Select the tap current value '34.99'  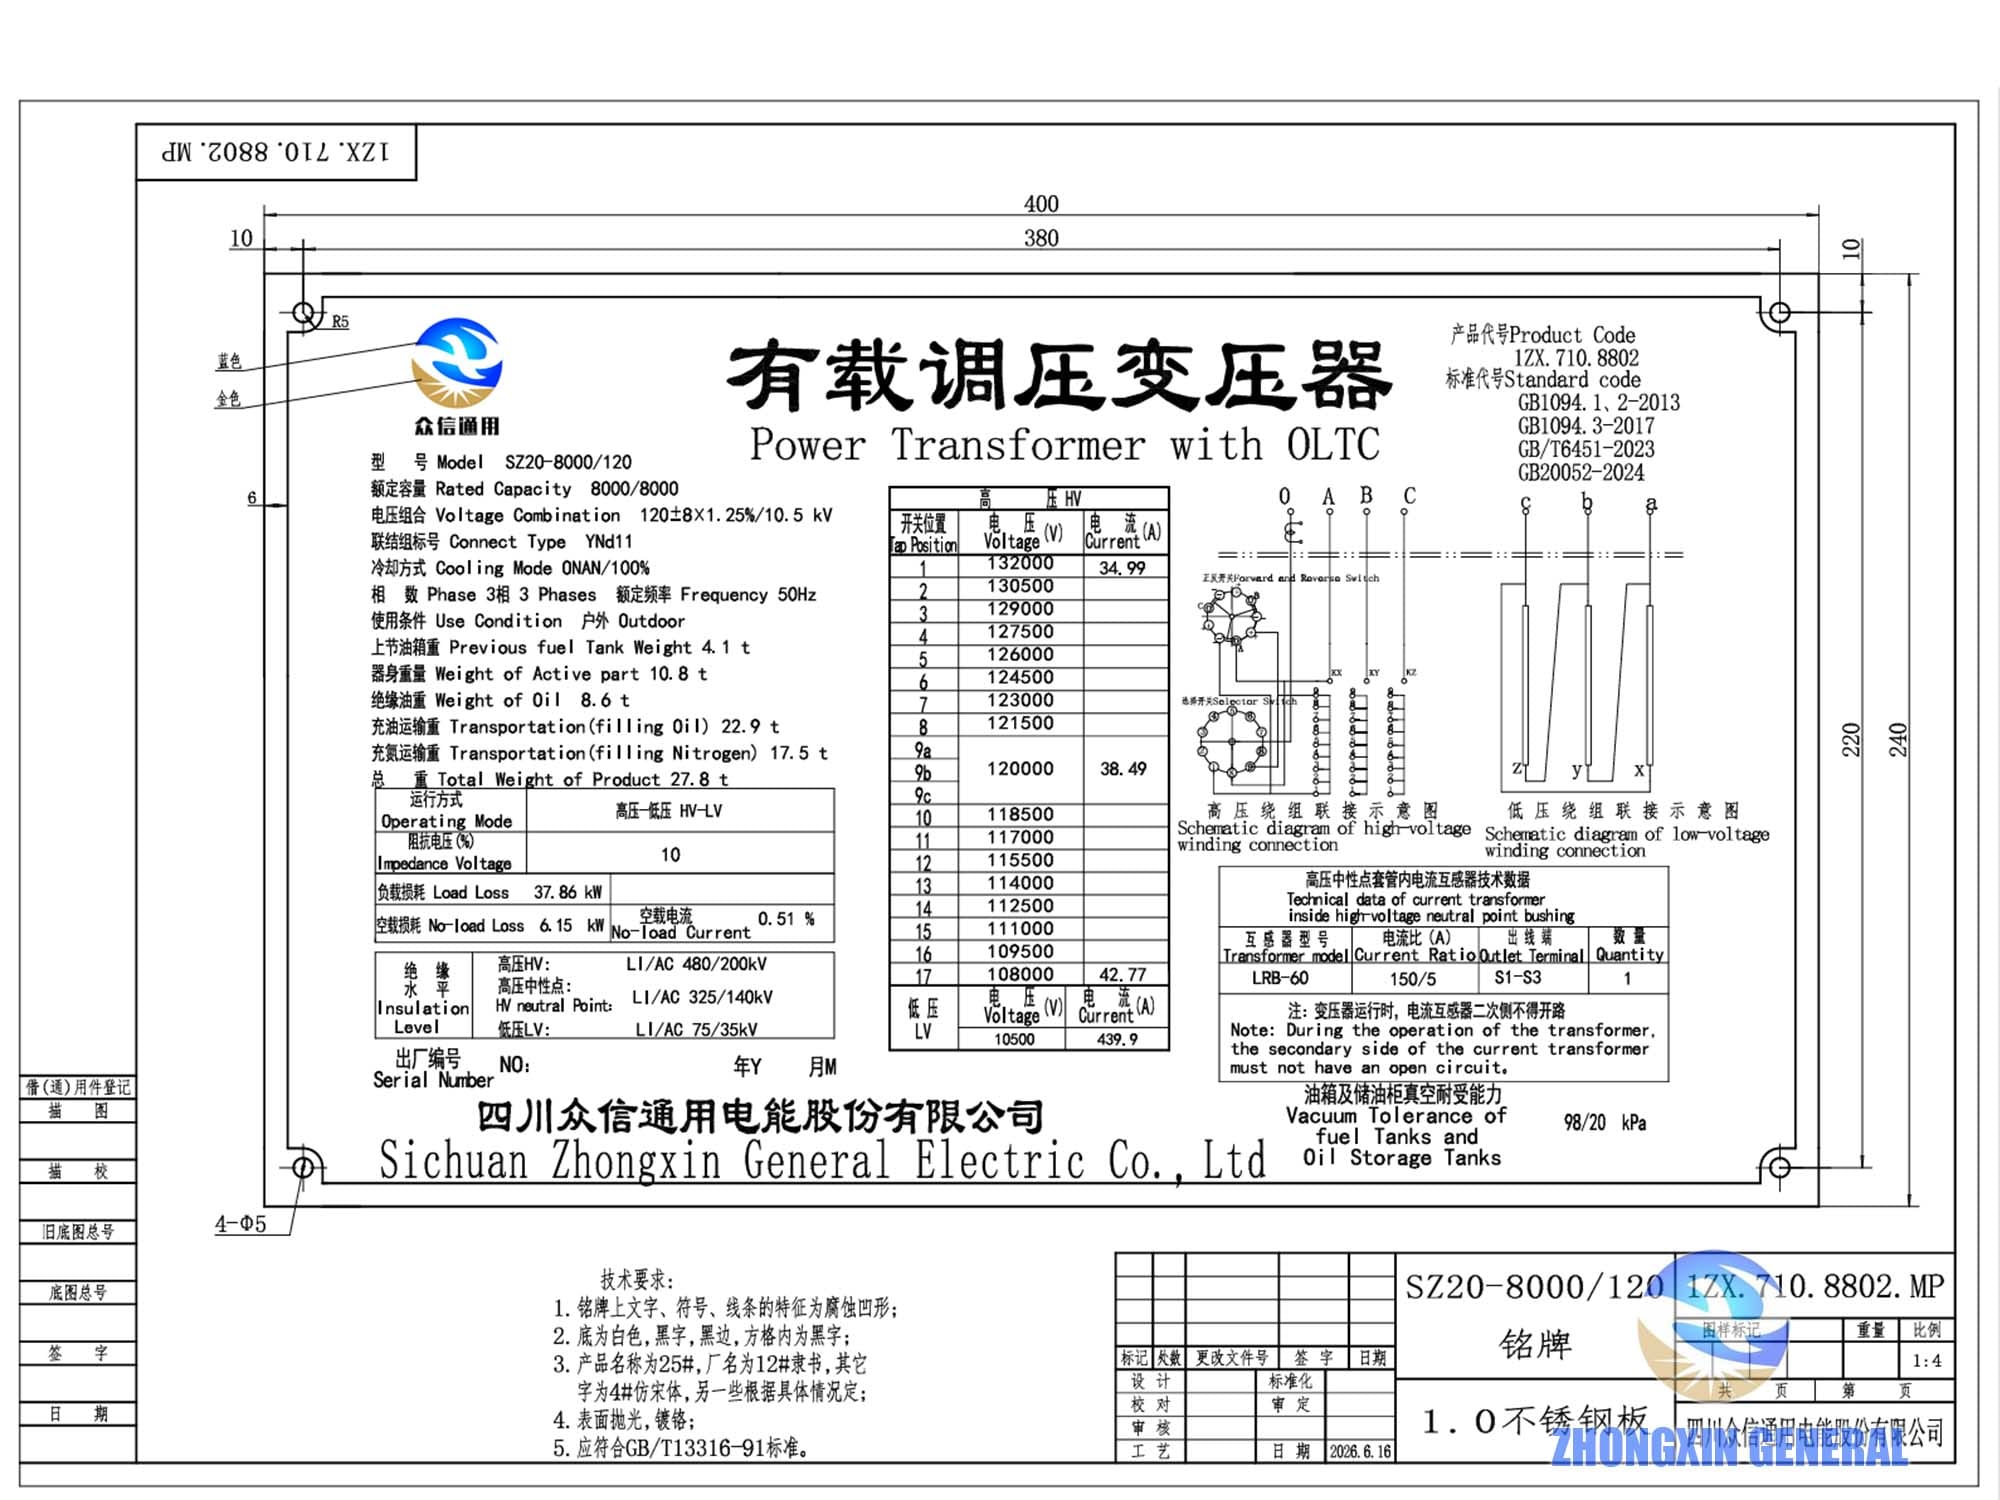[x=1122, y=568]
